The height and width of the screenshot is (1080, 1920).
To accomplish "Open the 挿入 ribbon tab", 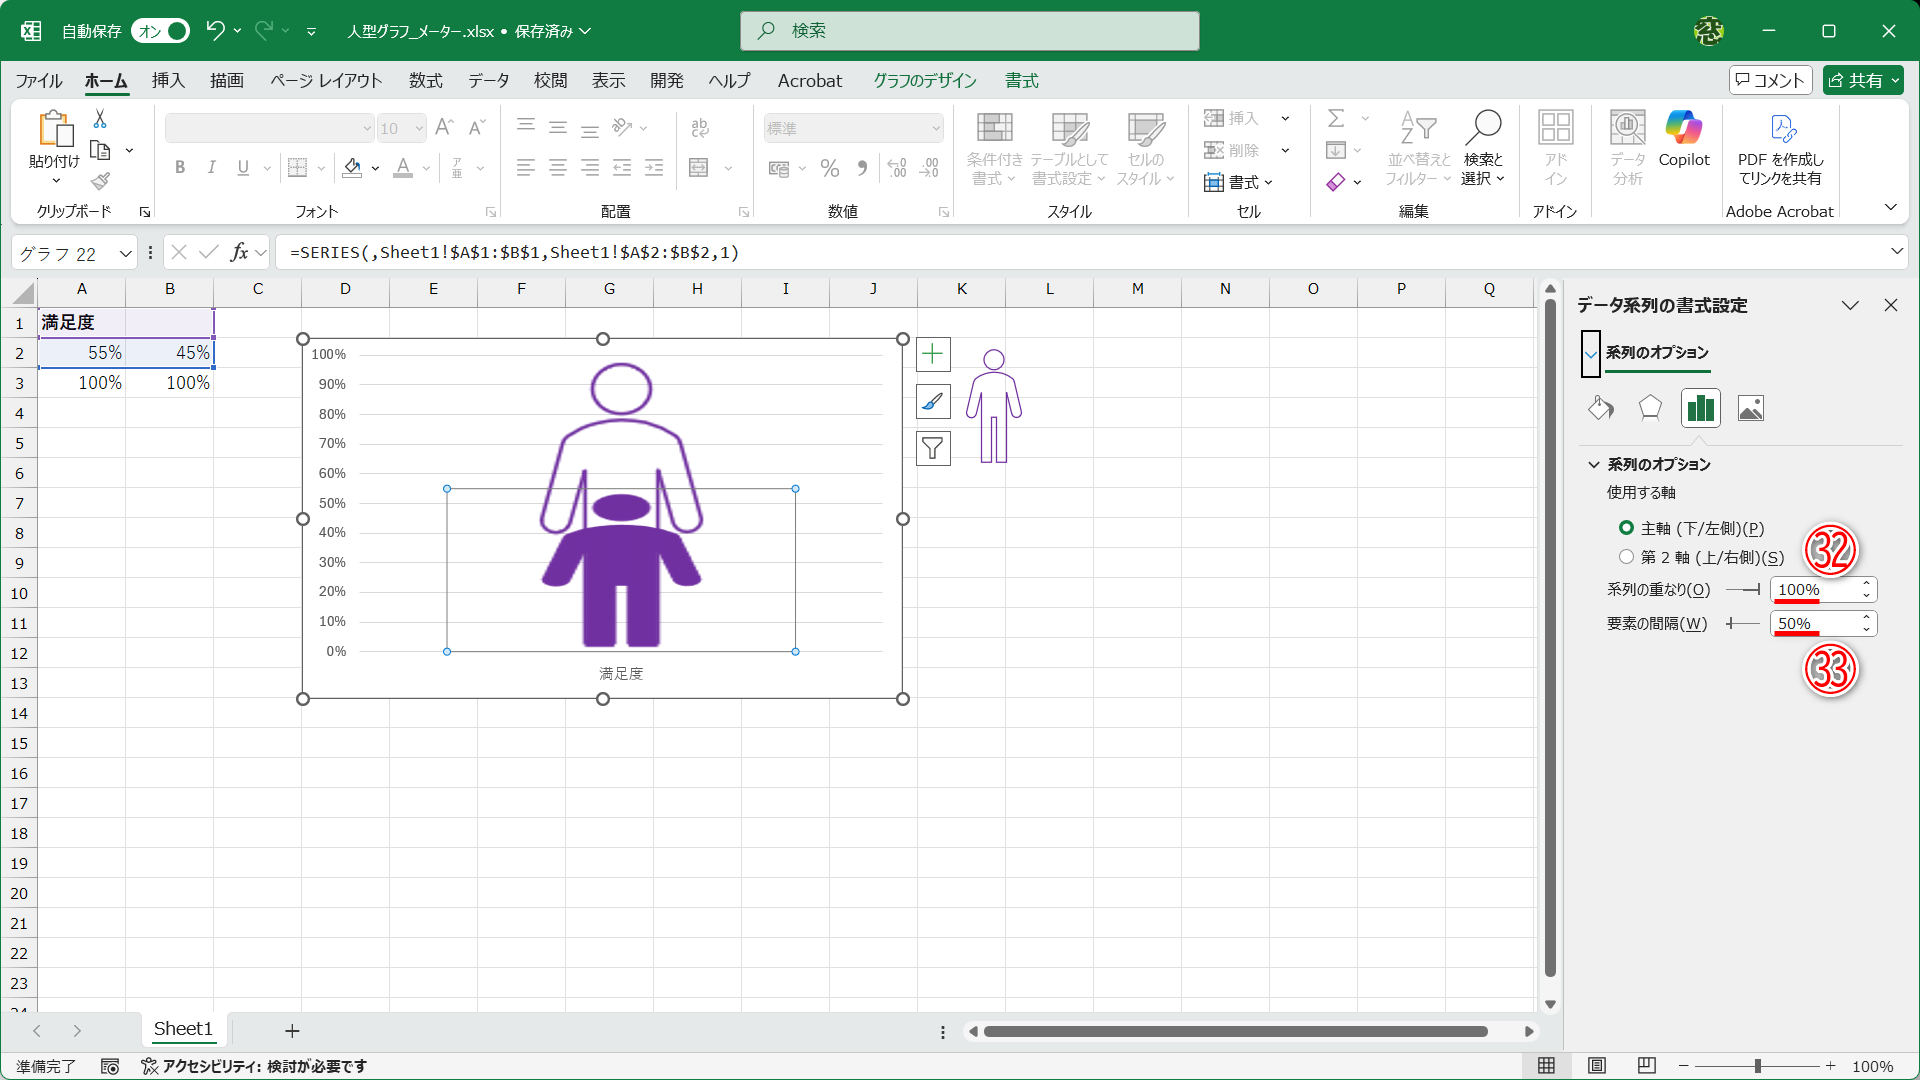I will [168, 81].
